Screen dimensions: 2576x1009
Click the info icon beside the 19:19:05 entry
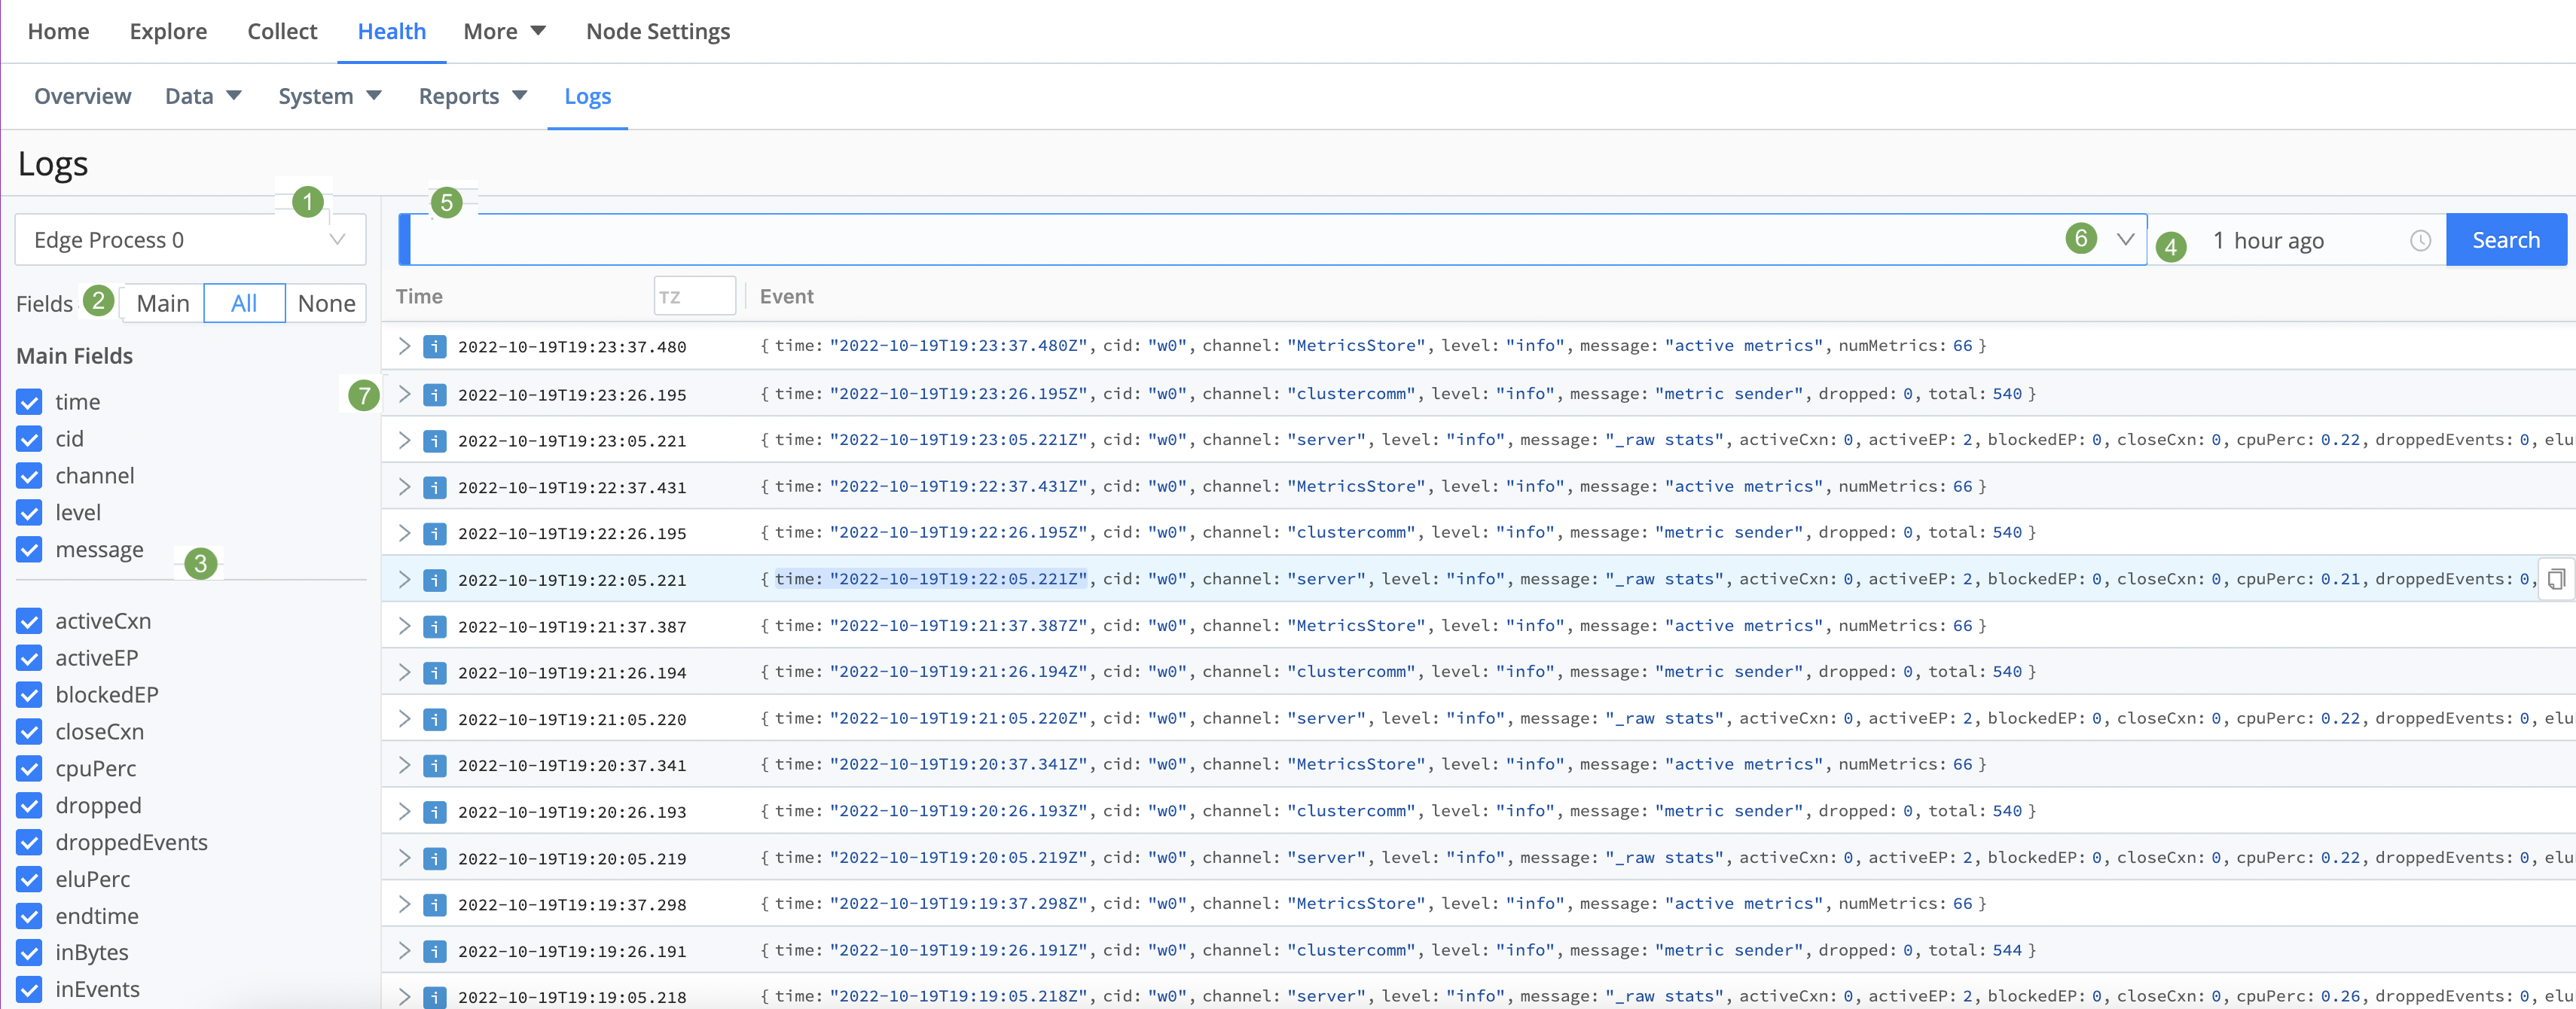434,996
